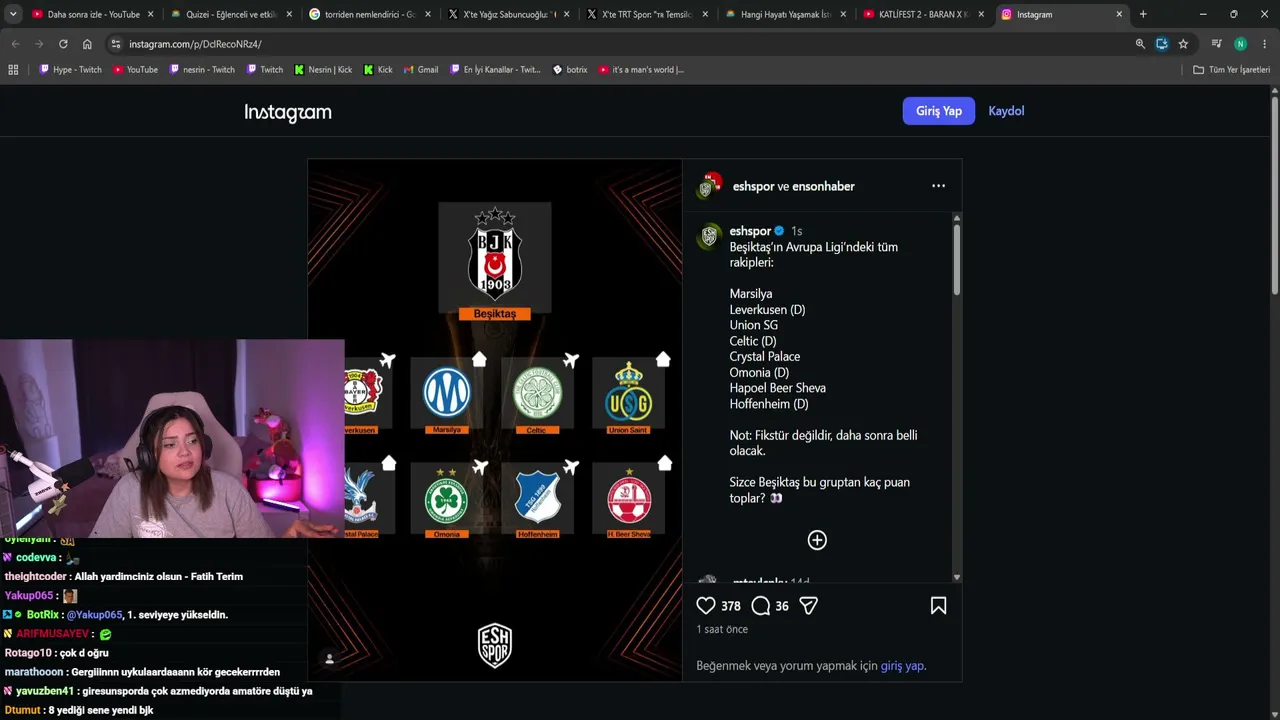Click the 'giriş yap' link below the post
Screen dimensions: 1280x720
[902, 666]
